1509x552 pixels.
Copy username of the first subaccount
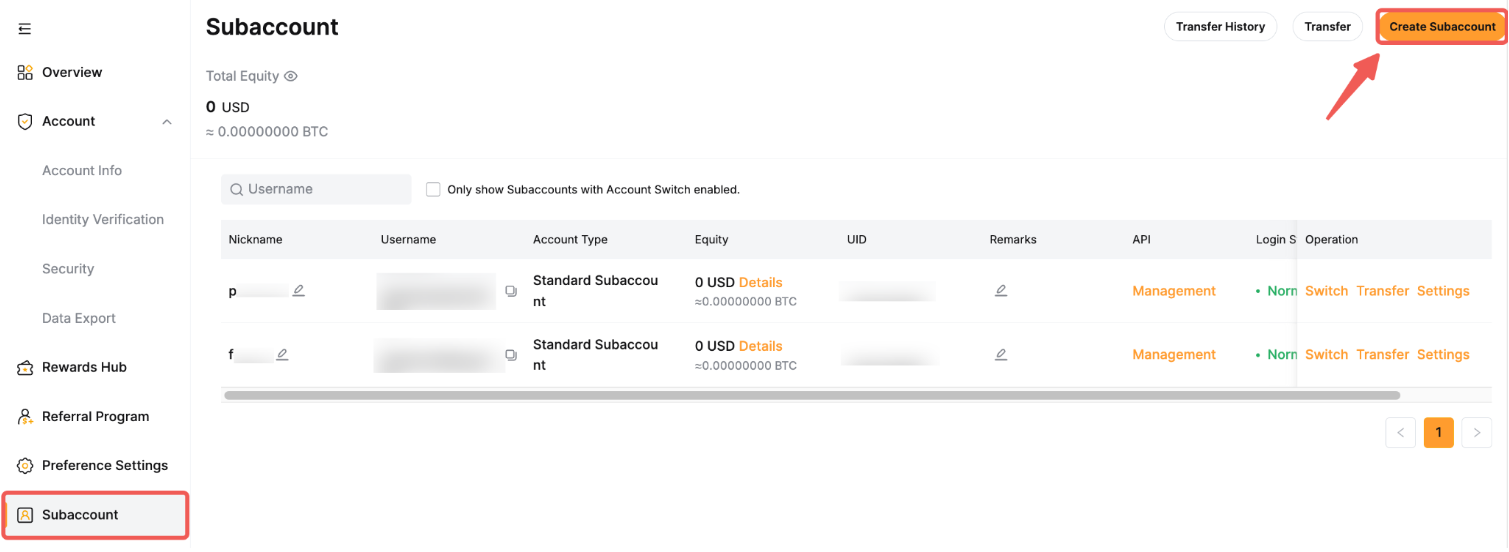click(511, 291)
